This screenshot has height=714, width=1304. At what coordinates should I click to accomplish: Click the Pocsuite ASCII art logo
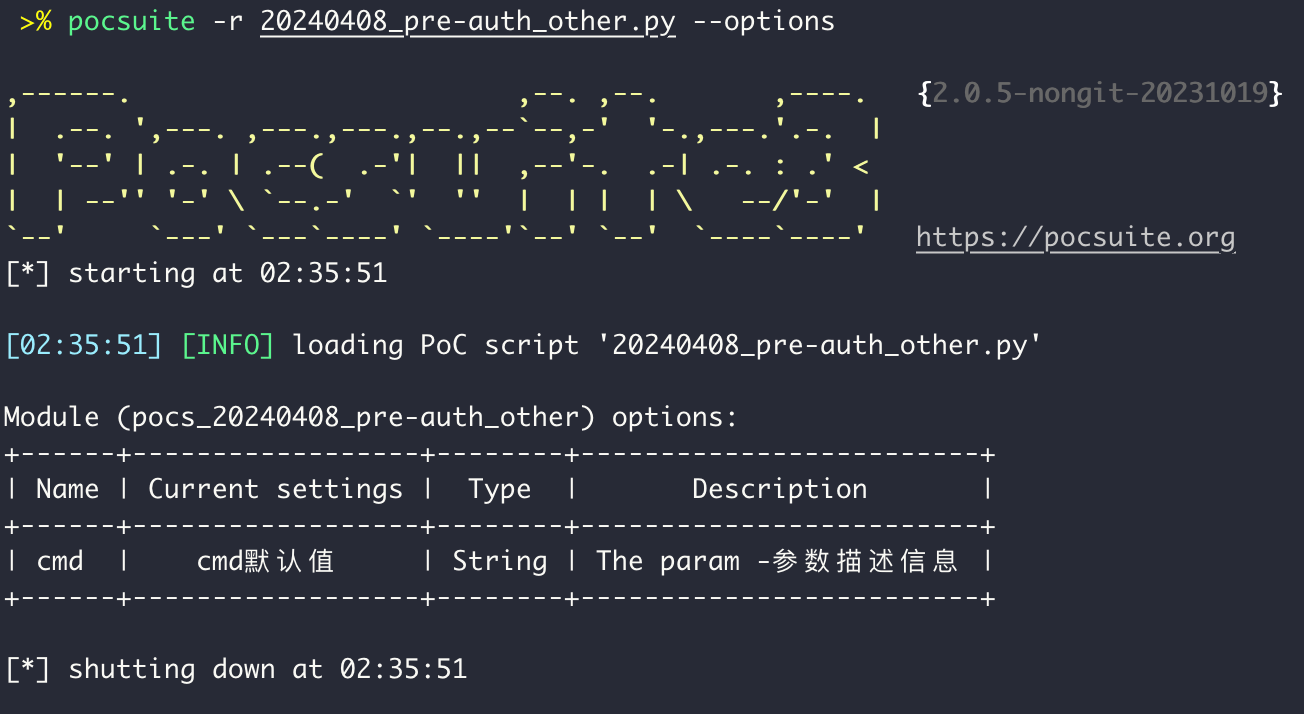(440, 166)
